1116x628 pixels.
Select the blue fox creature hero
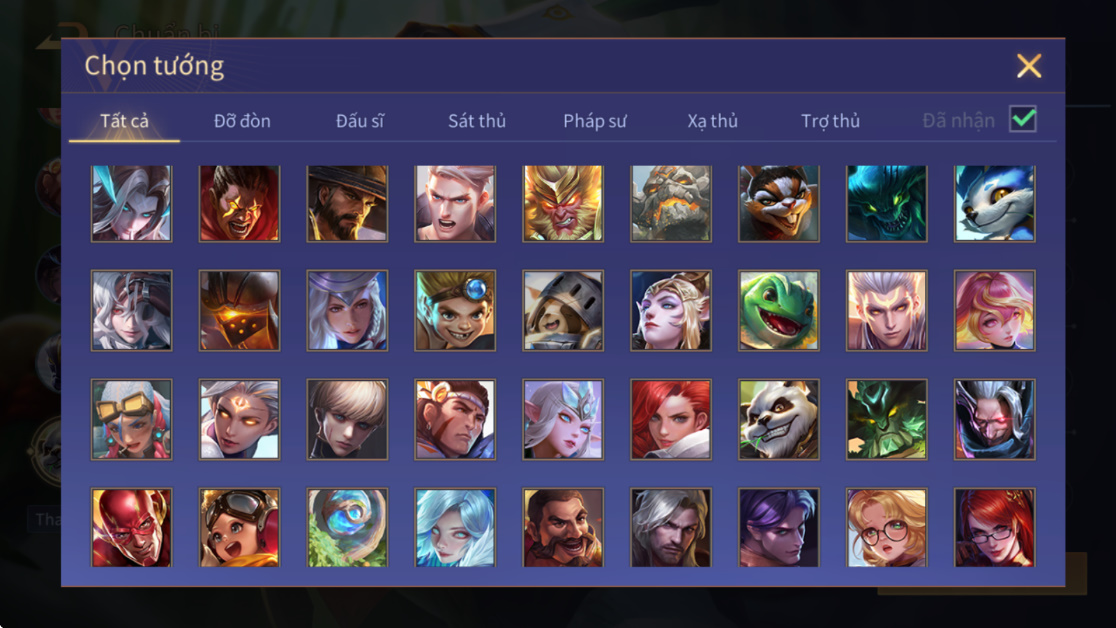[x=994, y=204]
